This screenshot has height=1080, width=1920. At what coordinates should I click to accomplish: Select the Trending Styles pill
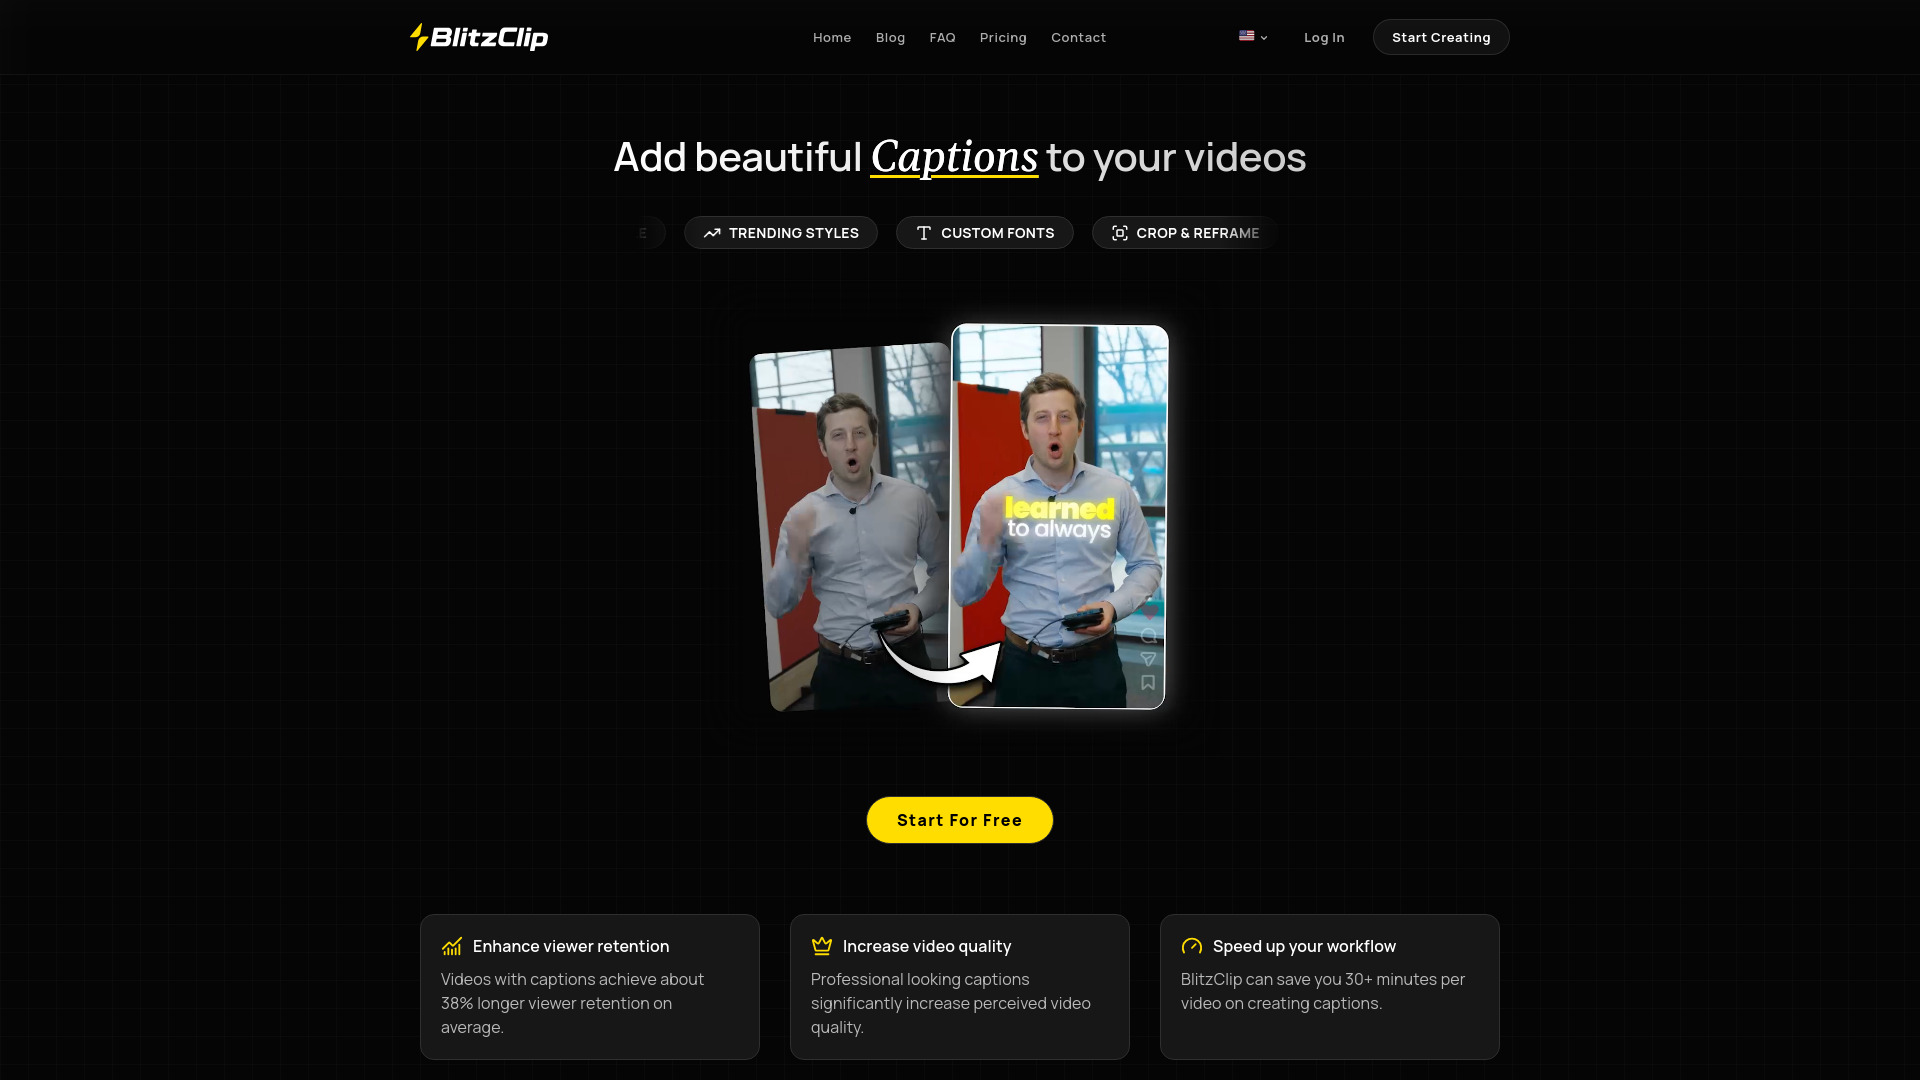click(781, 233)
